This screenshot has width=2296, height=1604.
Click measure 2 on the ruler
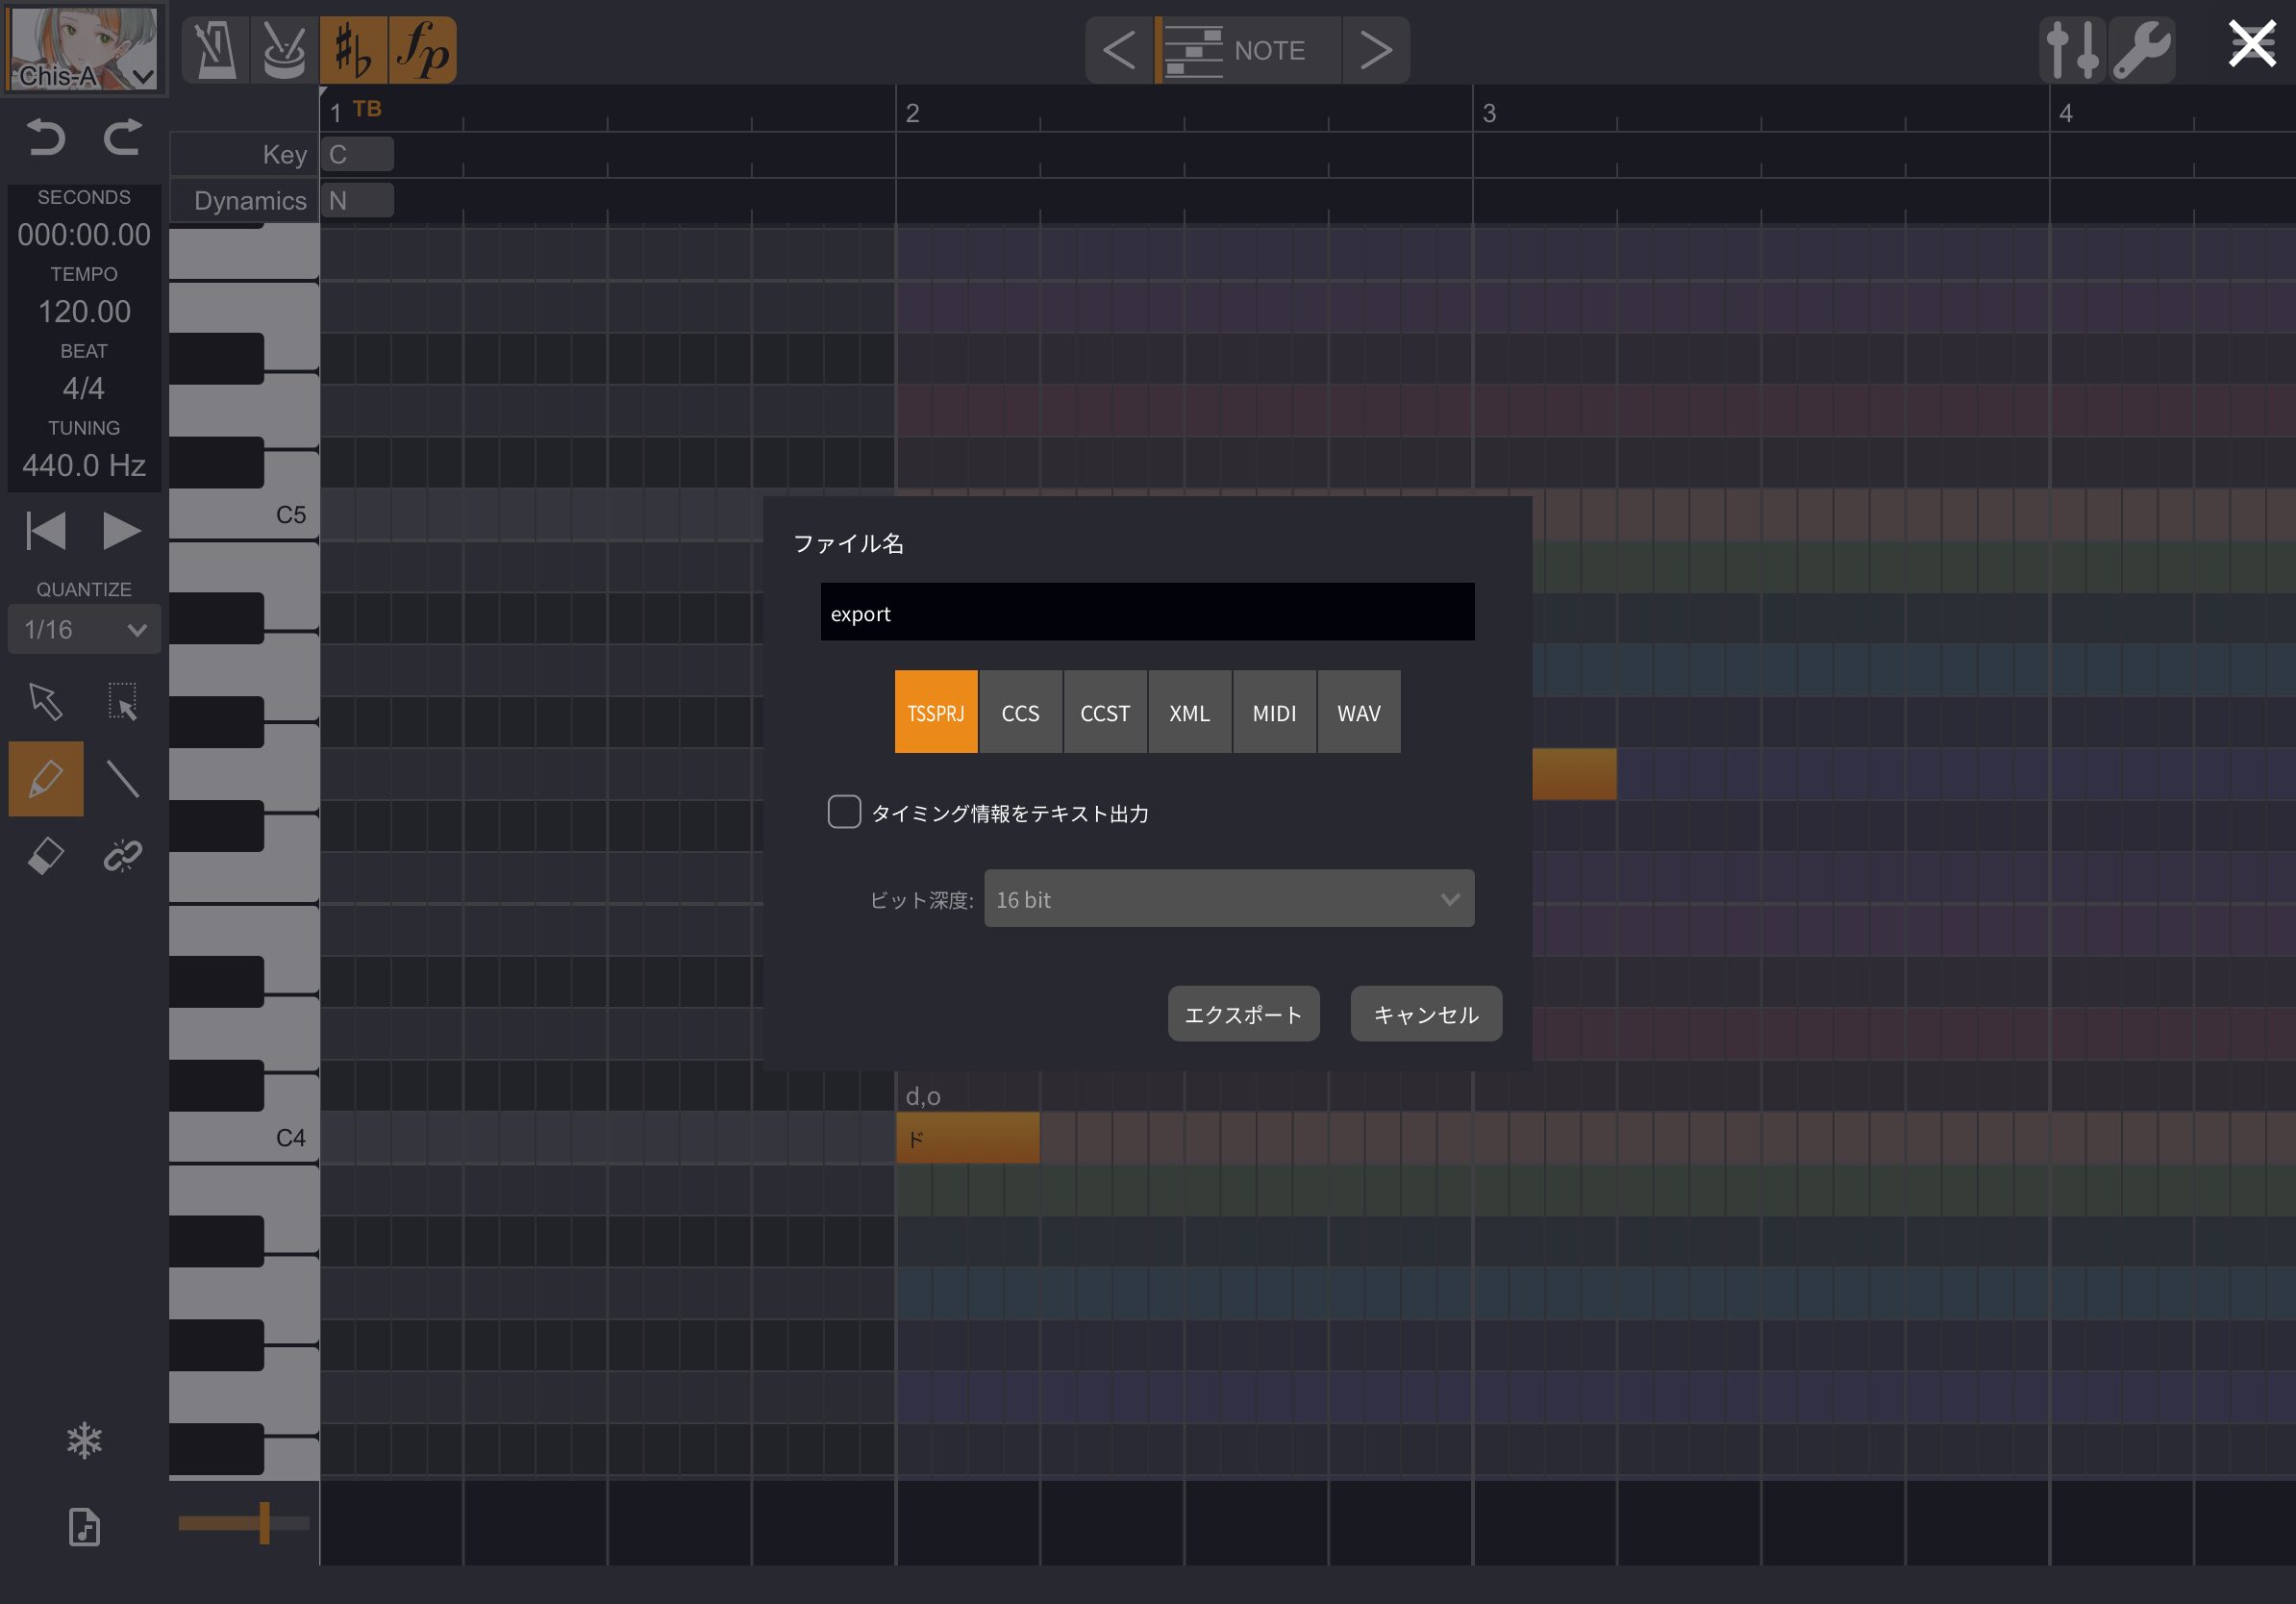(912, 113)
